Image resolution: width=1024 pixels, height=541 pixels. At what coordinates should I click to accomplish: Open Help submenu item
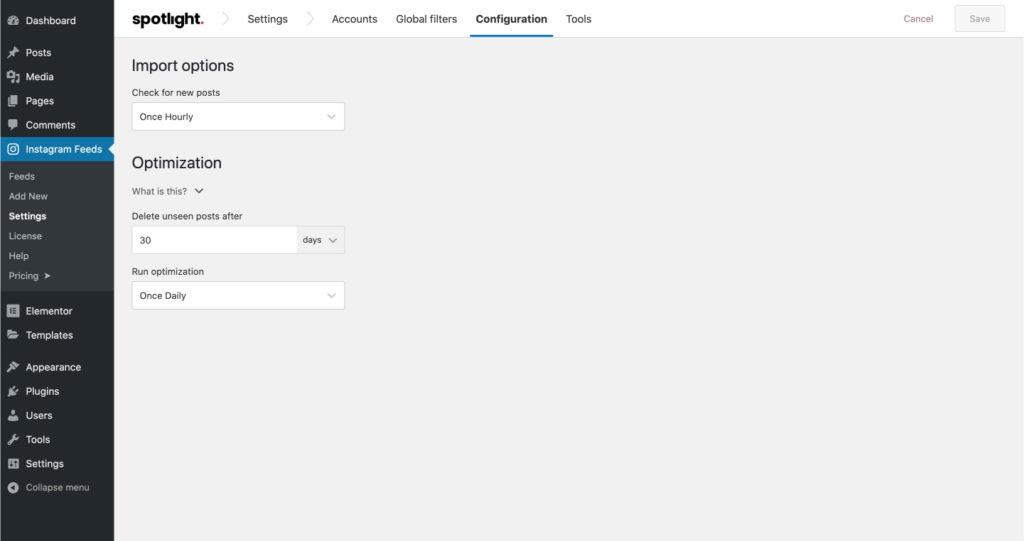(x=19, y=256)
